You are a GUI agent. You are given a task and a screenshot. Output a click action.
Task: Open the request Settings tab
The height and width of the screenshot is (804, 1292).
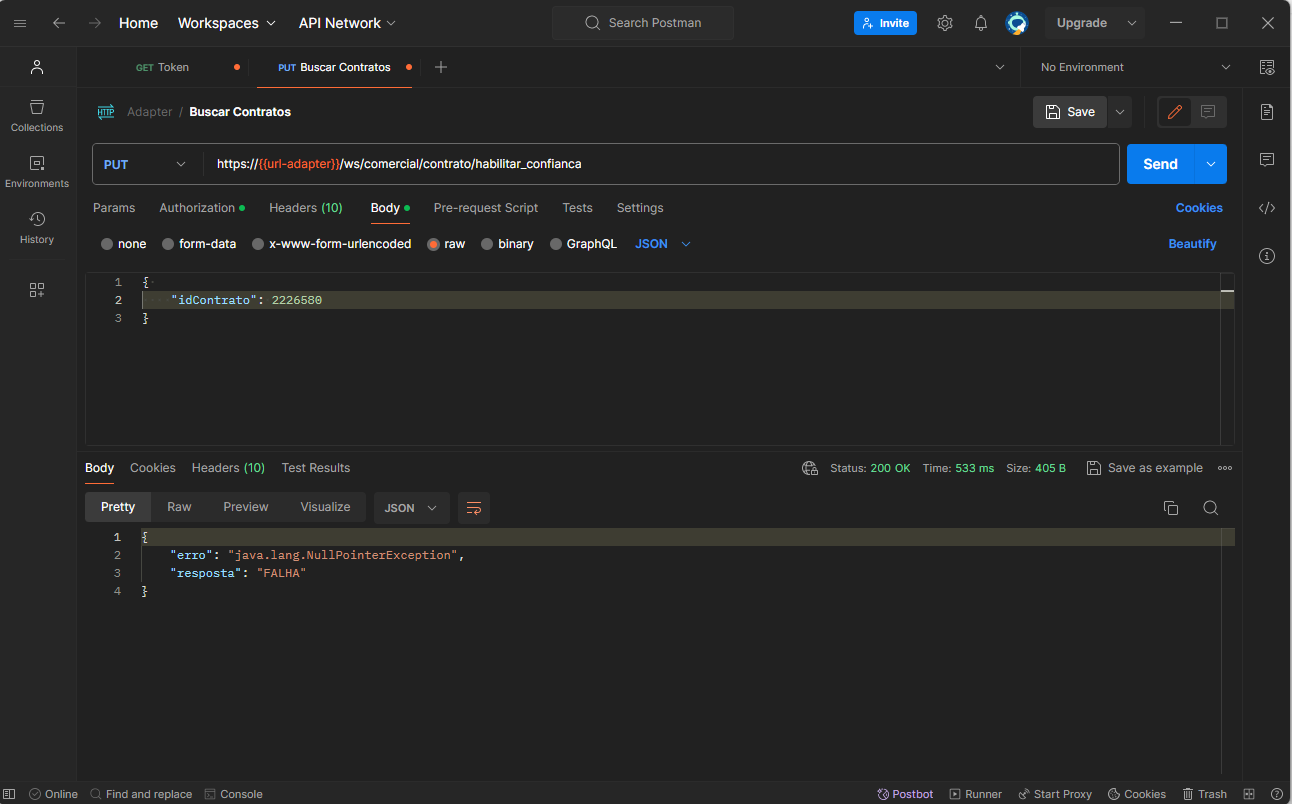[640, 208]
